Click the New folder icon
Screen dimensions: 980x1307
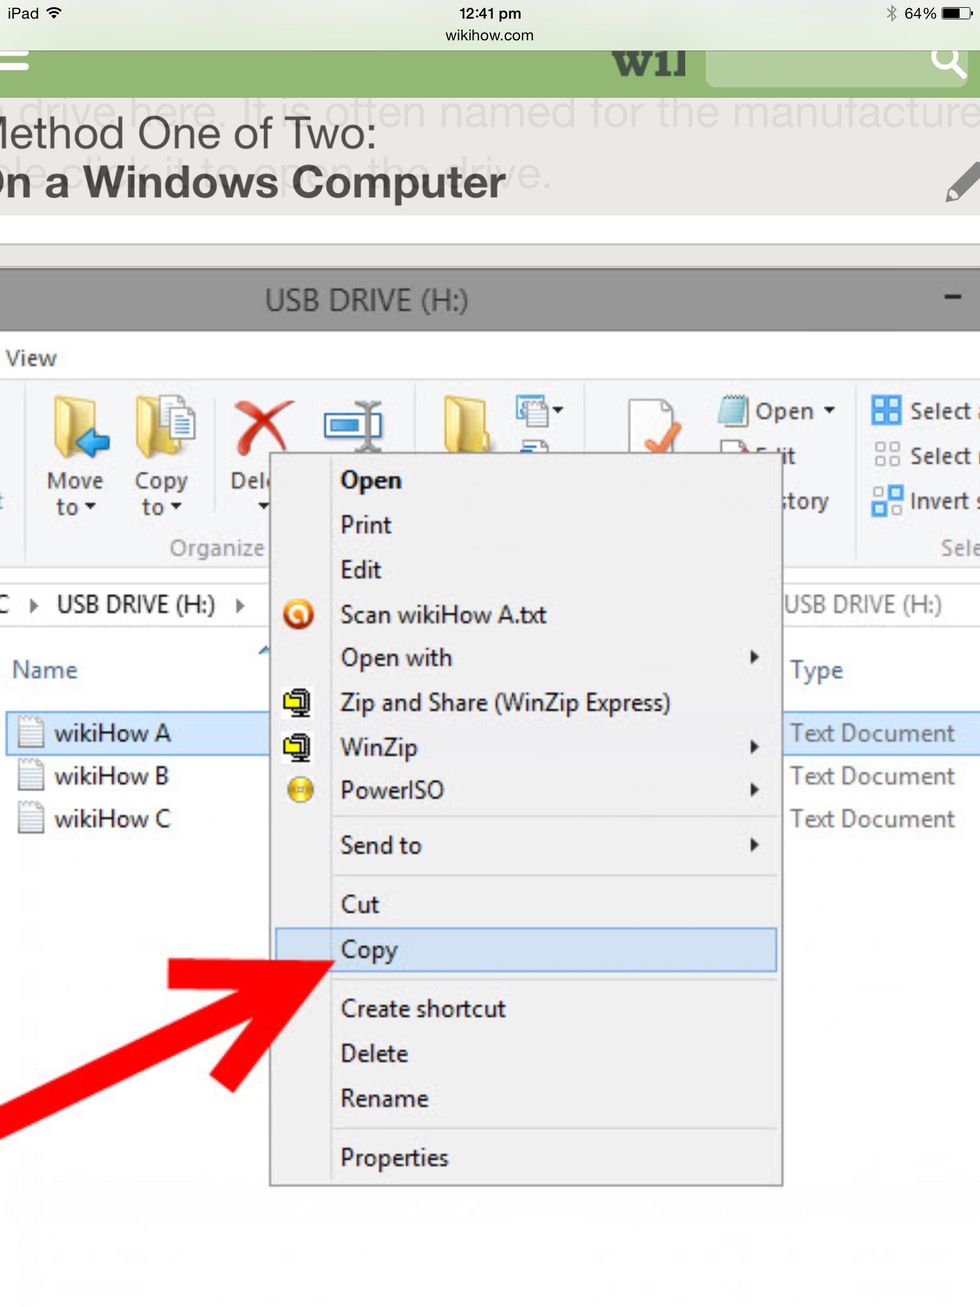465,424
